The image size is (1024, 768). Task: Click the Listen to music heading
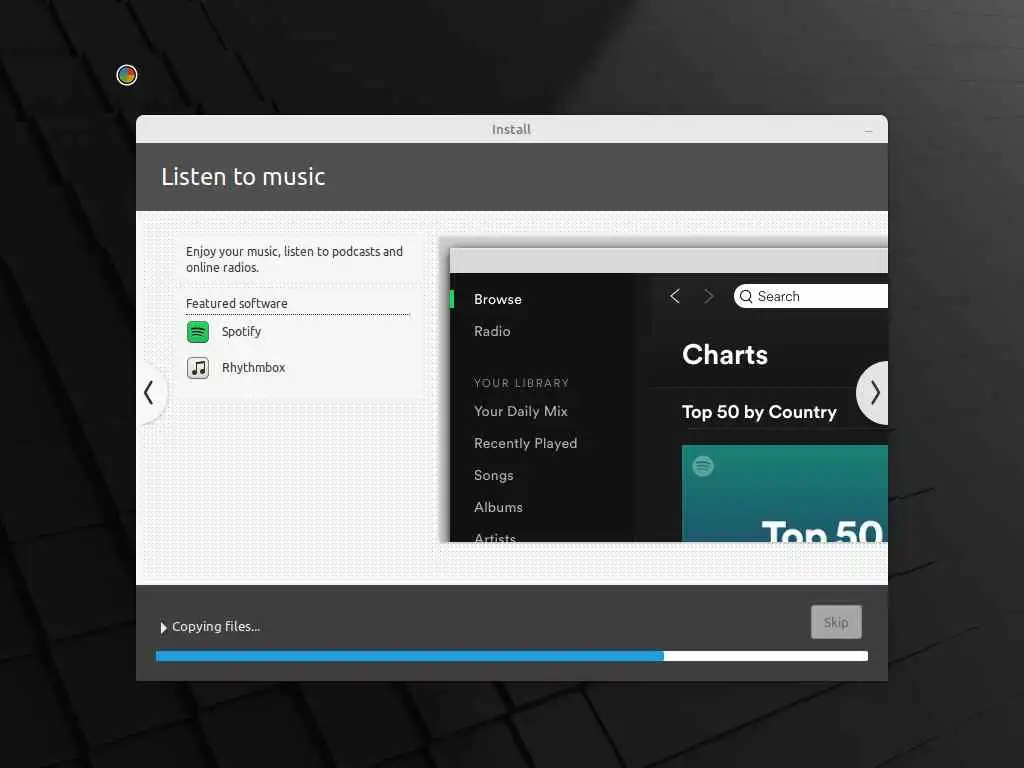pos(243,176)
